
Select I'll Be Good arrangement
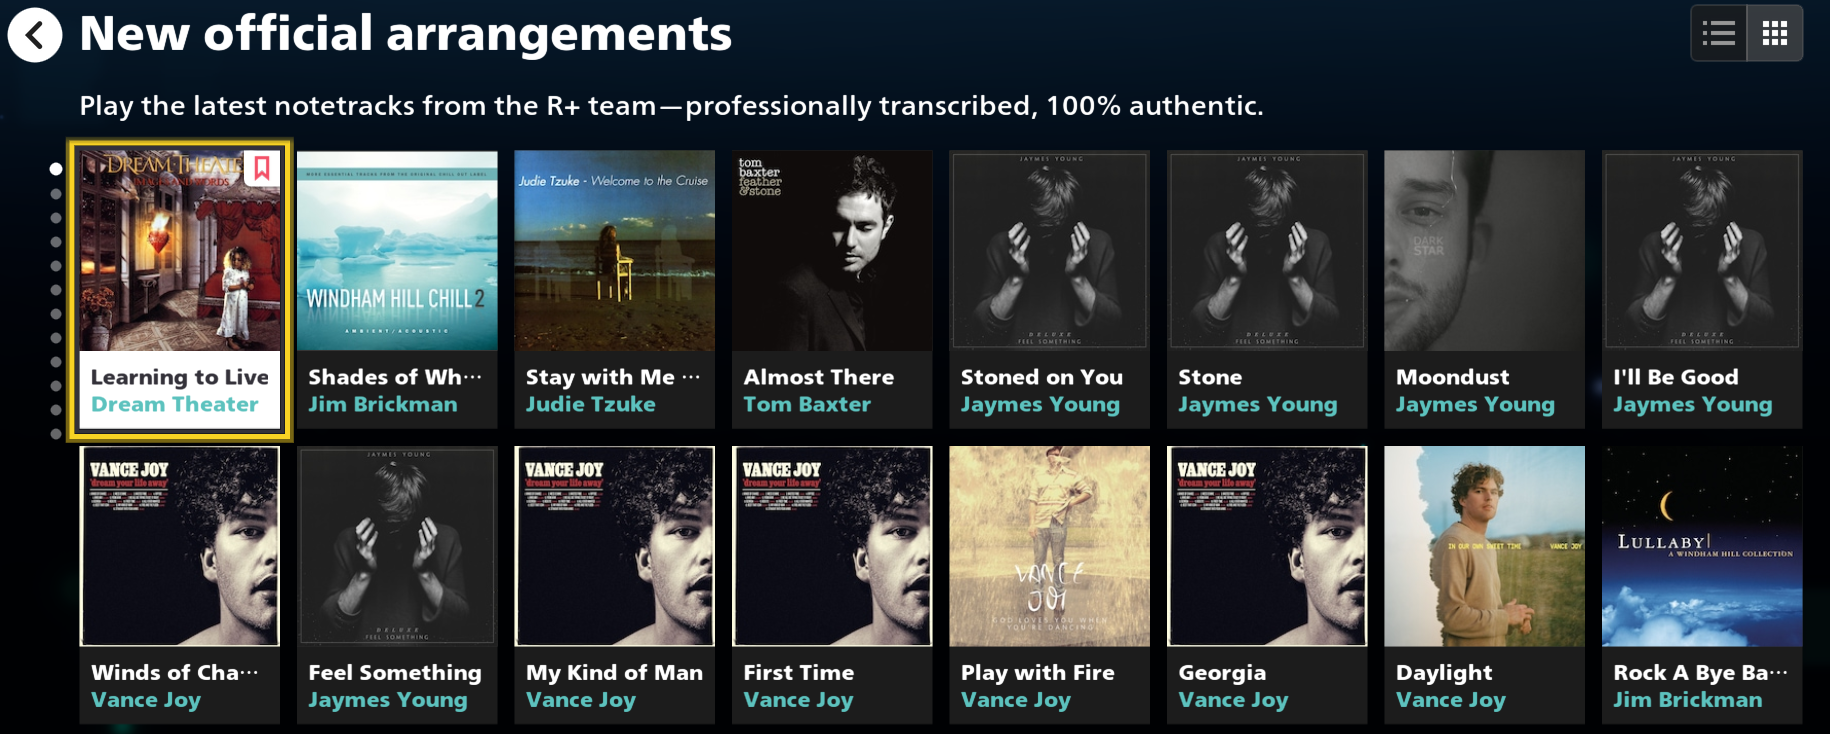pos(1702,290)
